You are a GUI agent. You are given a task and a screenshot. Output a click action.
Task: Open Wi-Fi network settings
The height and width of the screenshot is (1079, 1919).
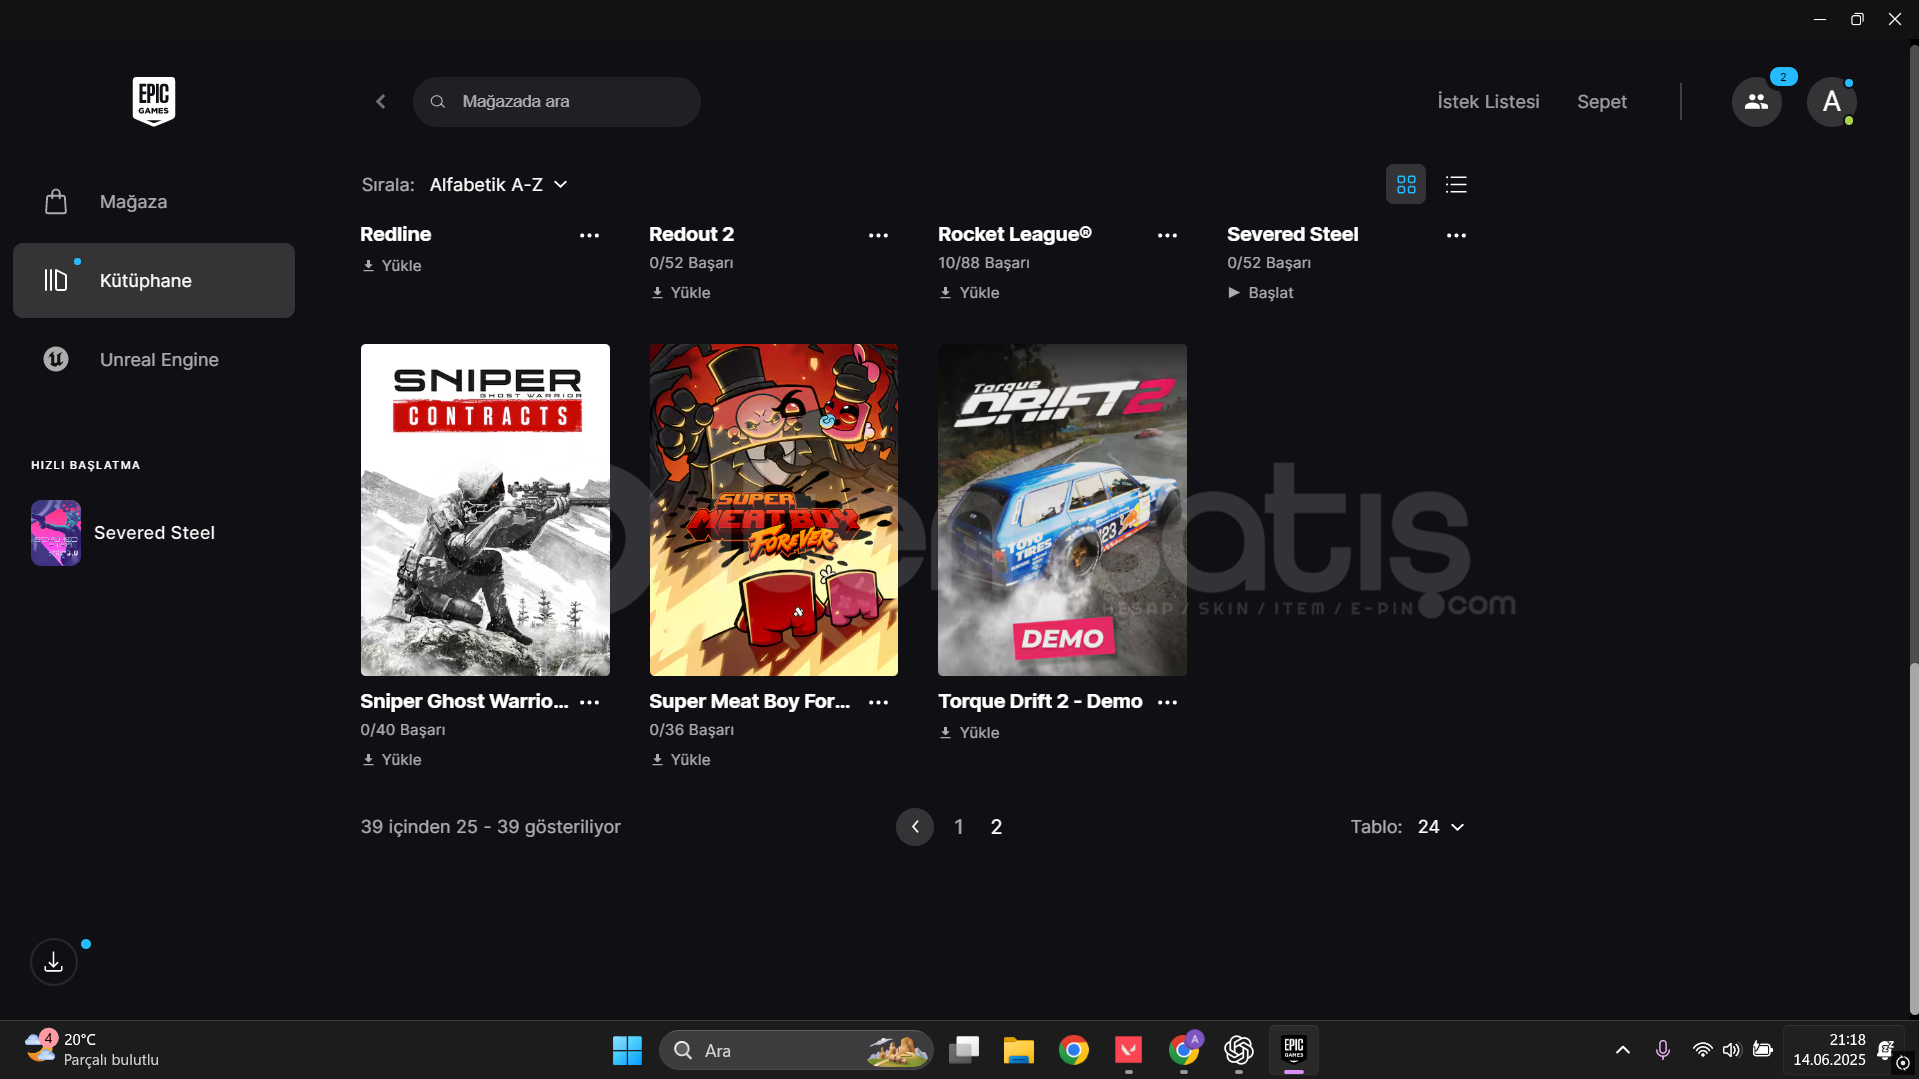1702,1050
